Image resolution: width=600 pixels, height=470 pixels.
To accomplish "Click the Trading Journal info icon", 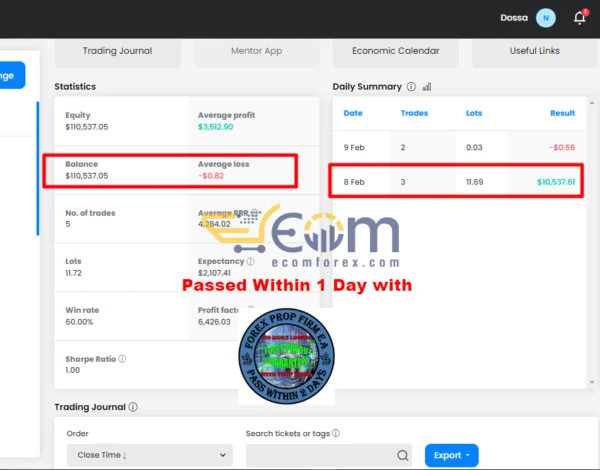I will tap(133, 407).
